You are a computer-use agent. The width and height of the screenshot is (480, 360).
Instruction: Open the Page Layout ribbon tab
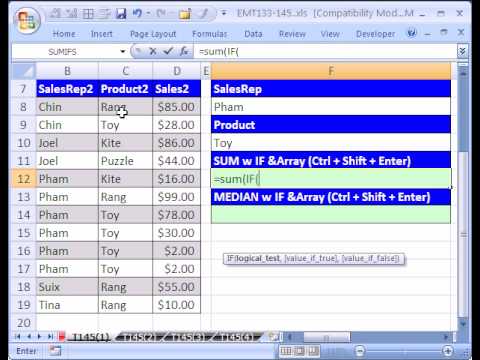pos(153,34)
